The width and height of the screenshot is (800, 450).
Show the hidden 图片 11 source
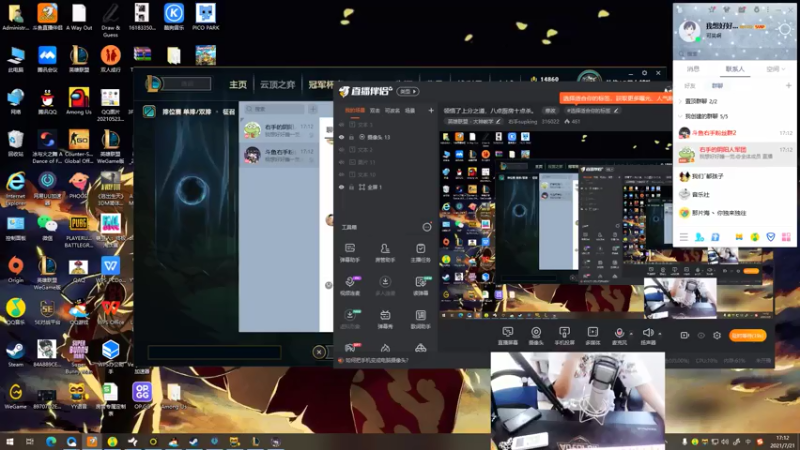pos(341,162)
